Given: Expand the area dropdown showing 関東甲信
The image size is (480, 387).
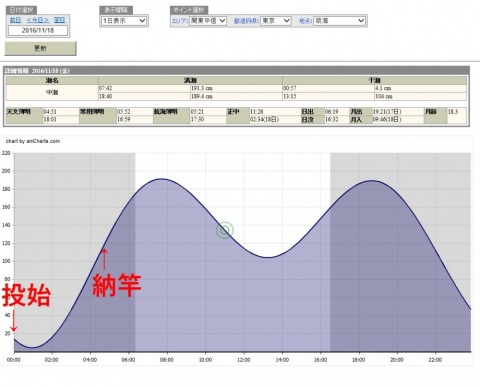Looking at the screenshot, I should 208,21.
